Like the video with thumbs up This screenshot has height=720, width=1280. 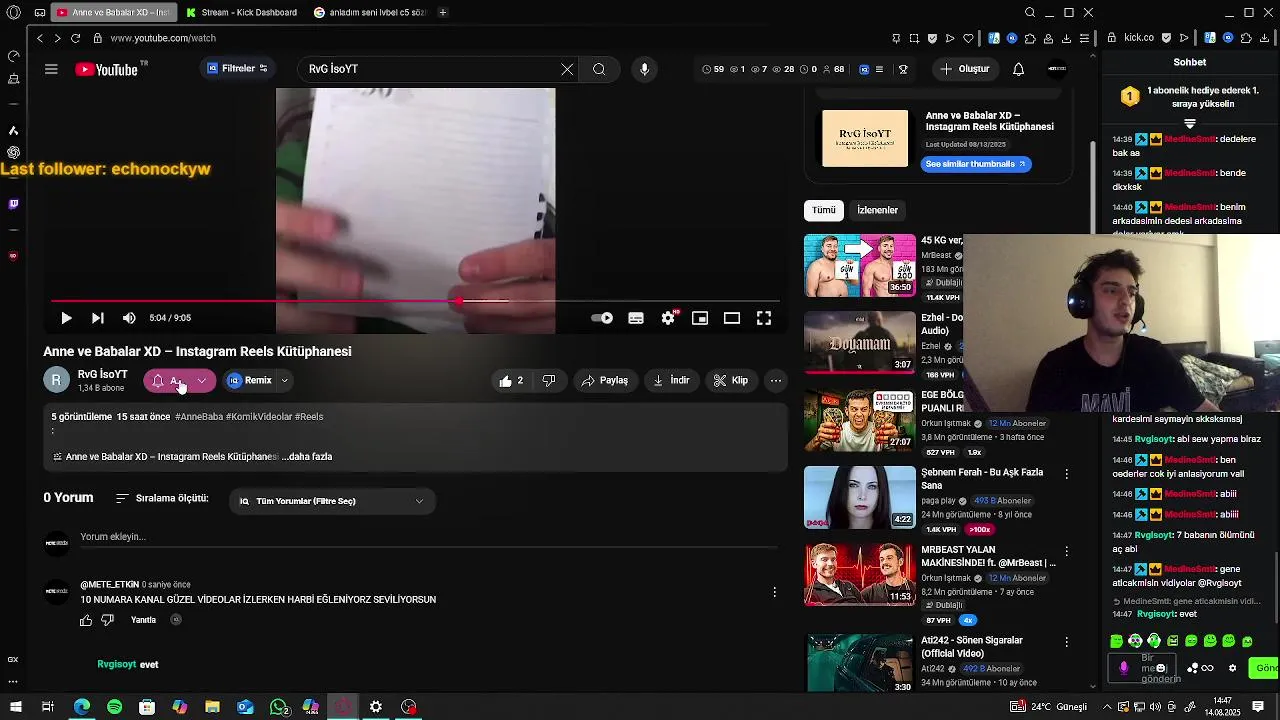(511, 380)
